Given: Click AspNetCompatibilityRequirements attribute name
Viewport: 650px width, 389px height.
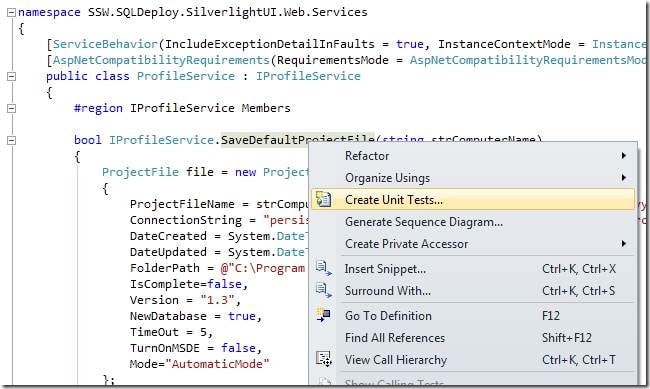Looking at the screenshot, I should (161, 60).
